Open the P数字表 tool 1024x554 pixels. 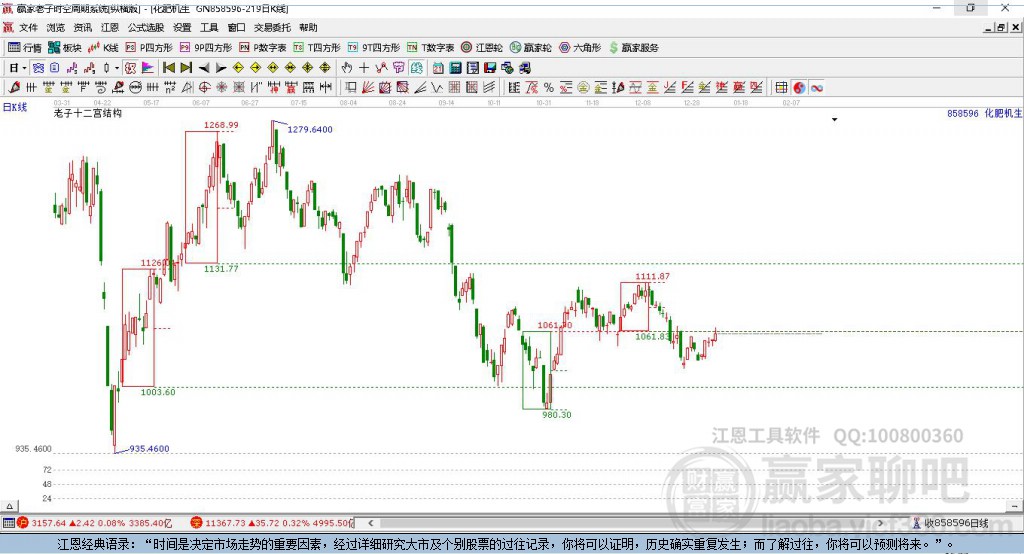263,48
